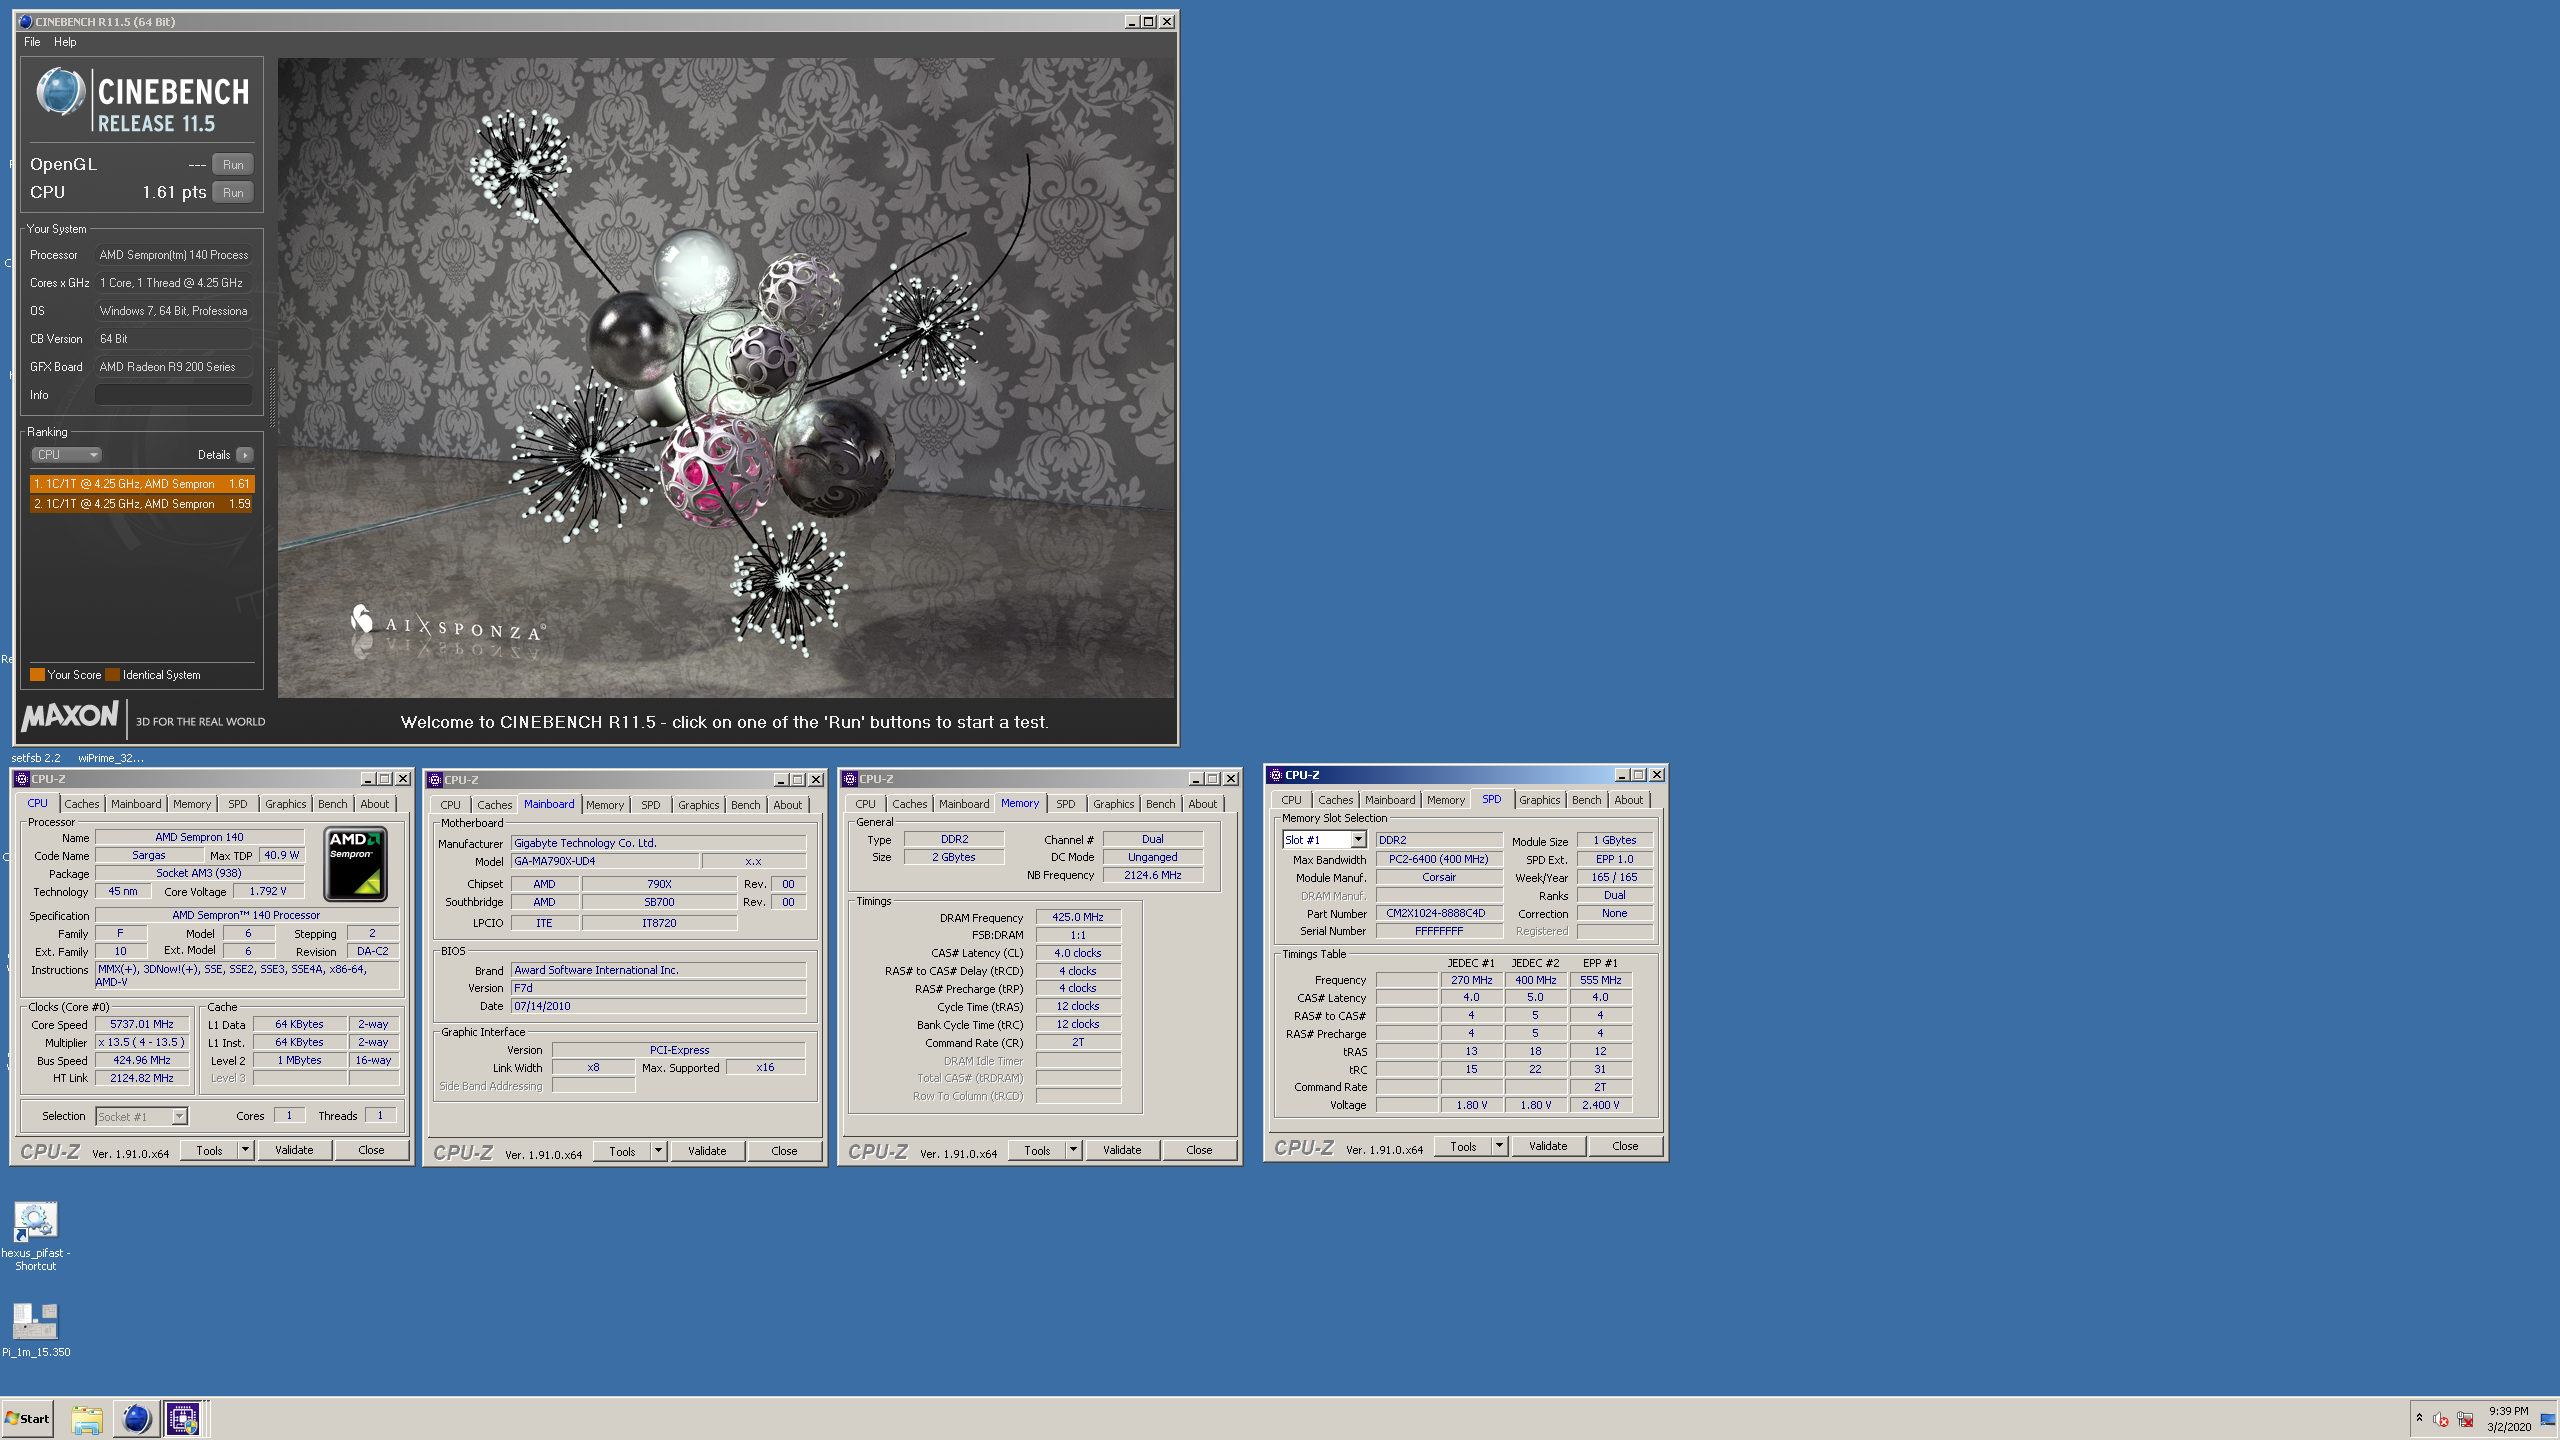
Task: Expand Tools dropdown arrow in first CPU-Z window
Action: [245, 1150]
